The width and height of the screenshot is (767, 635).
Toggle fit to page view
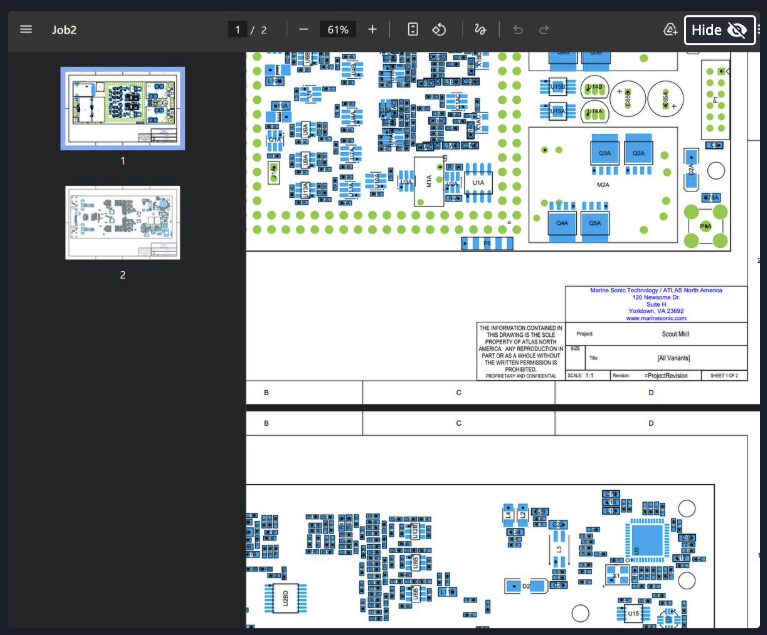(412, 29)
